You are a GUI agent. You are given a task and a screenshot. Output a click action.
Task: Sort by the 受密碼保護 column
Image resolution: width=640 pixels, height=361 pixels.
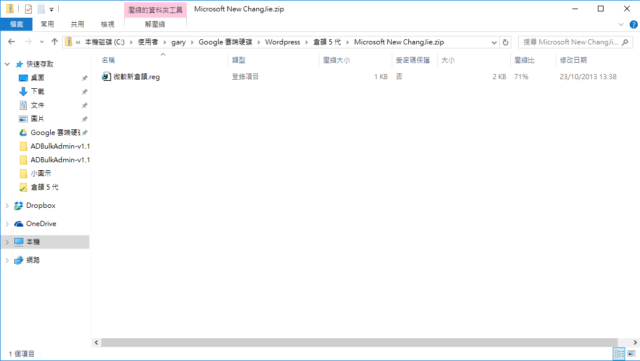coord(413,60)
